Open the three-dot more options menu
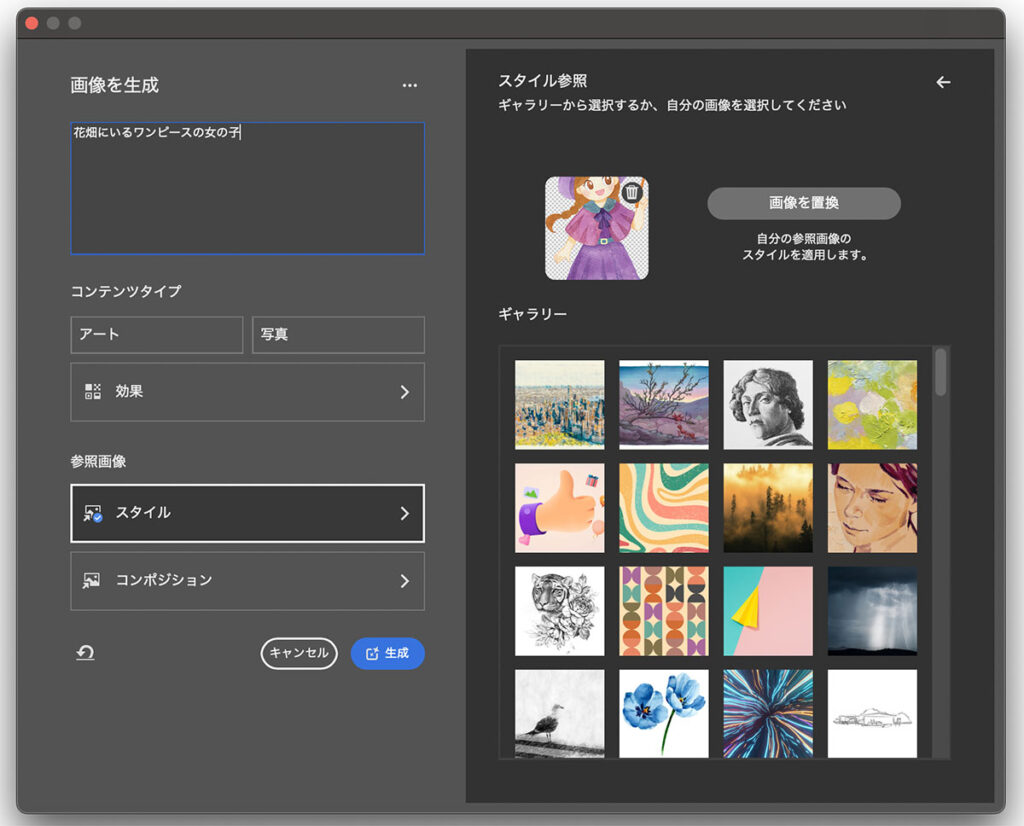The height and width of the screenshot is (826, 1024). click(409, 86)
